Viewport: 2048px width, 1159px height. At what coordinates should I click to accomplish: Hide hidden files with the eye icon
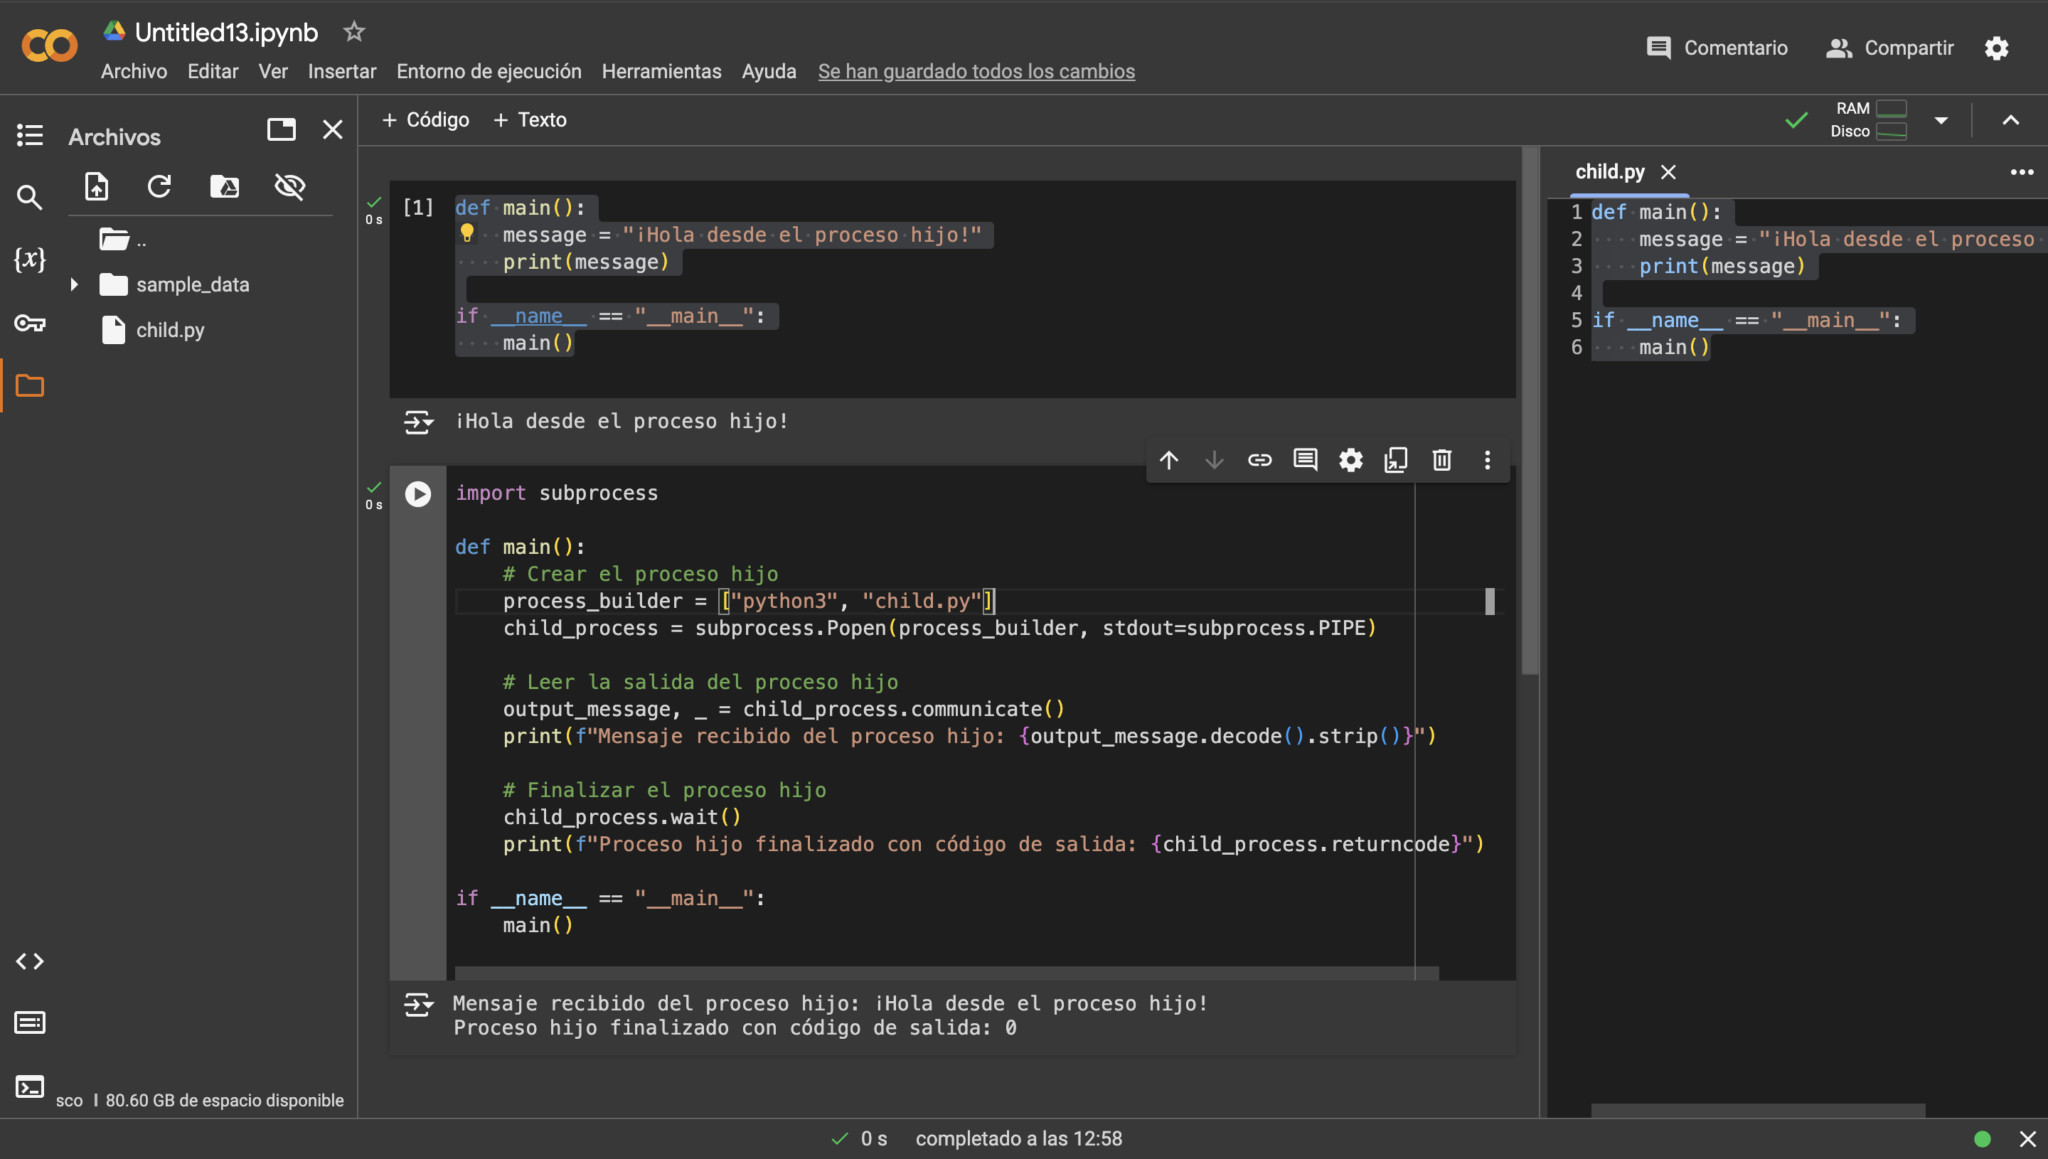289,186
